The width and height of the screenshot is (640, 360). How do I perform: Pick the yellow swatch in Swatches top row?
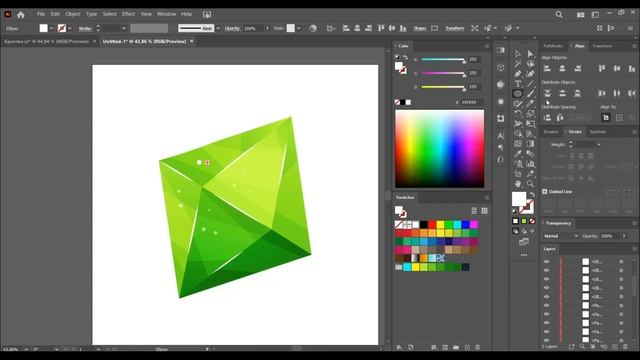click(440, 224)
